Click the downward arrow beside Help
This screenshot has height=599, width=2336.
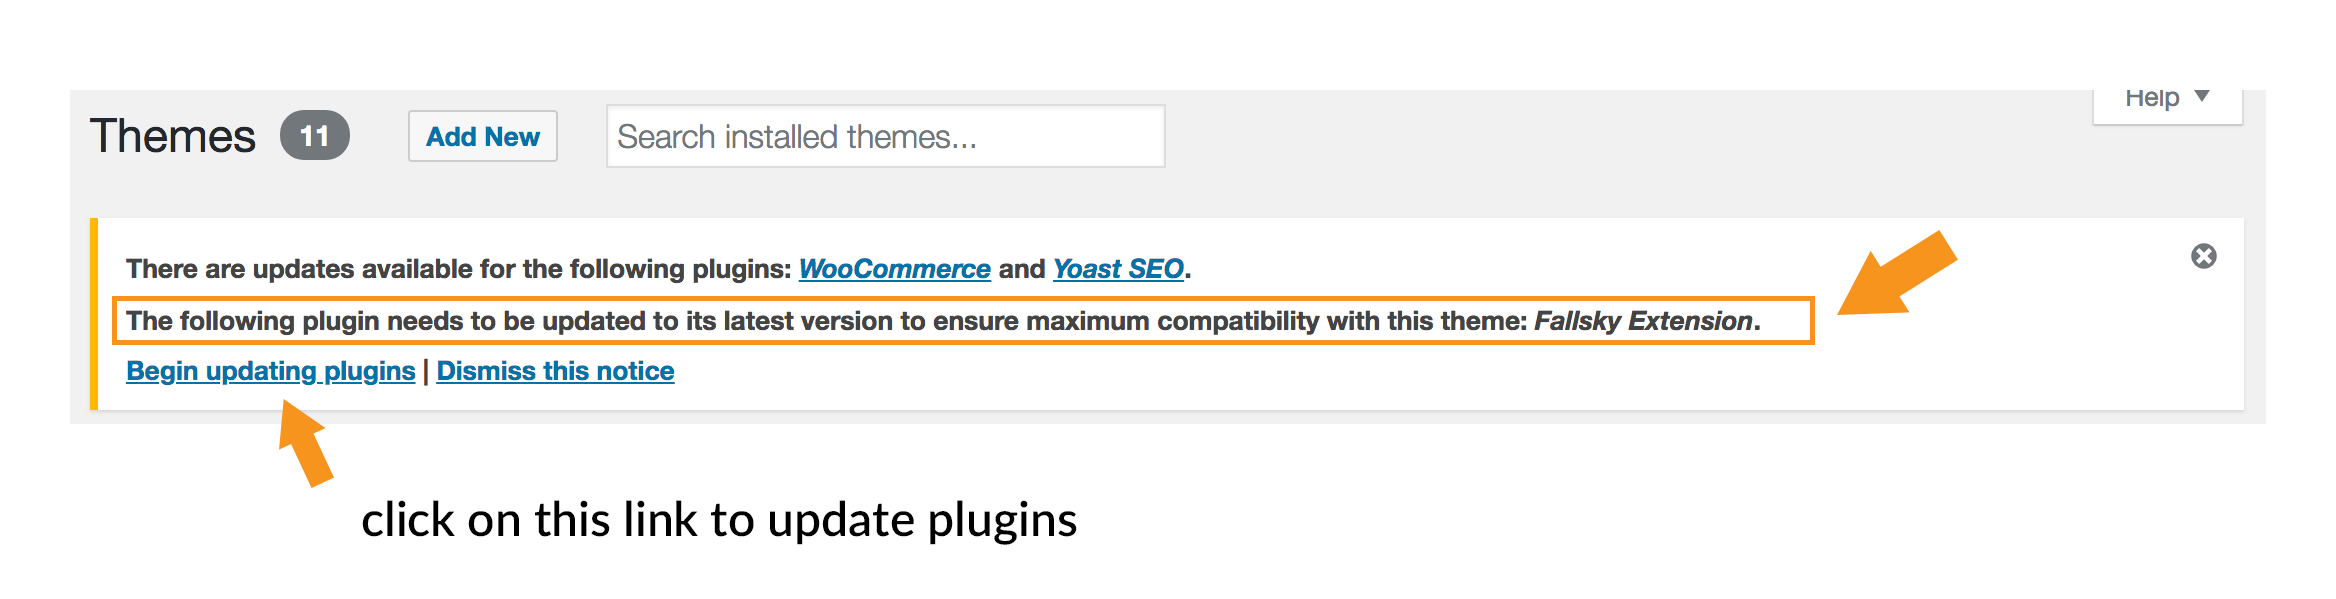pos(2204,96)
